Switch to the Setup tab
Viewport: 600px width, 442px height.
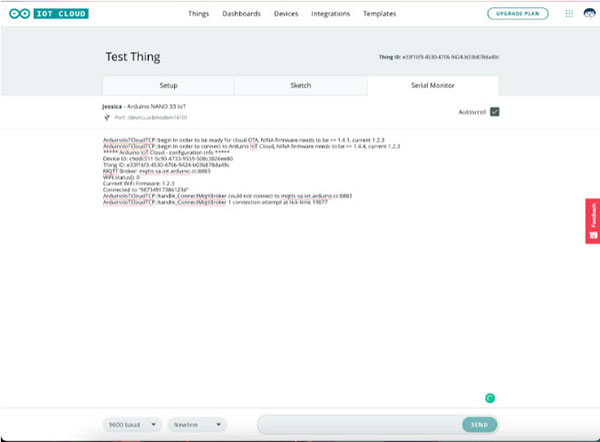tap(168, 85)
